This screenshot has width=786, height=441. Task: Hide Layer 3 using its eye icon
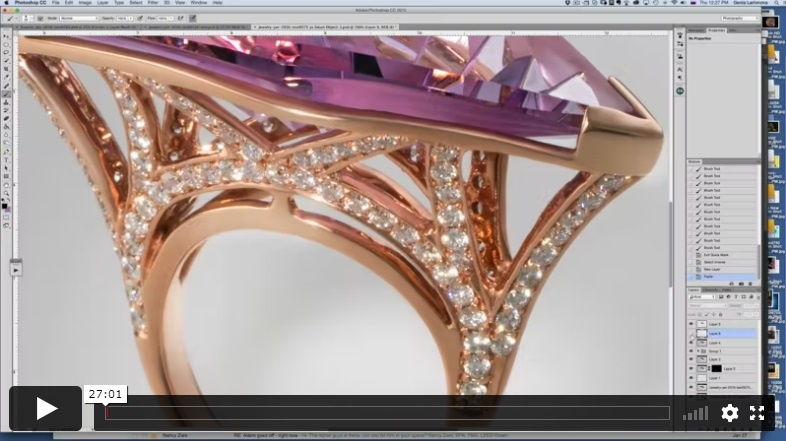tap(691, 359)
